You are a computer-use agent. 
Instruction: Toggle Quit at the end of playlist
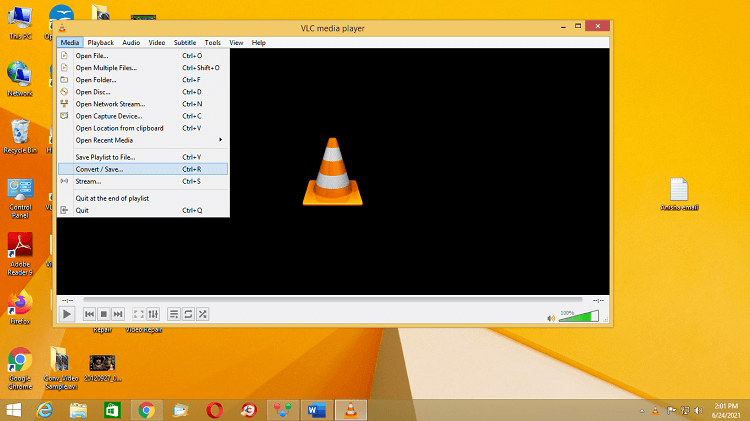tap(143, 198)
